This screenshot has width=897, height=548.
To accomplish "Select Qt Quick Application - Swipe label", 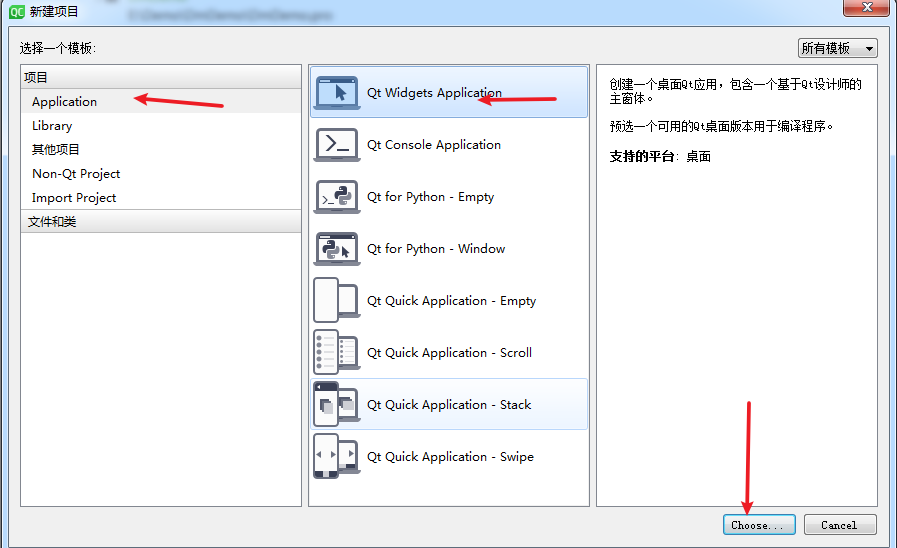I will coord(450,457).
